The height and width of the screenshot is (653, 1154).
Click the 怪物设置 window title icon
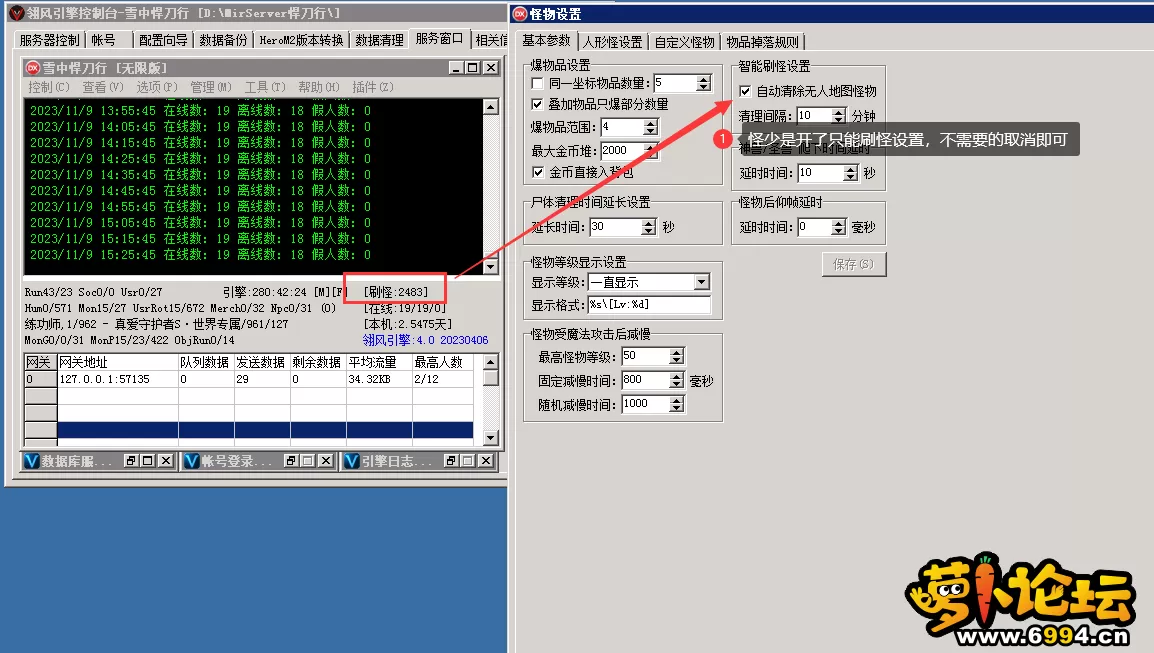pos(520,13)
